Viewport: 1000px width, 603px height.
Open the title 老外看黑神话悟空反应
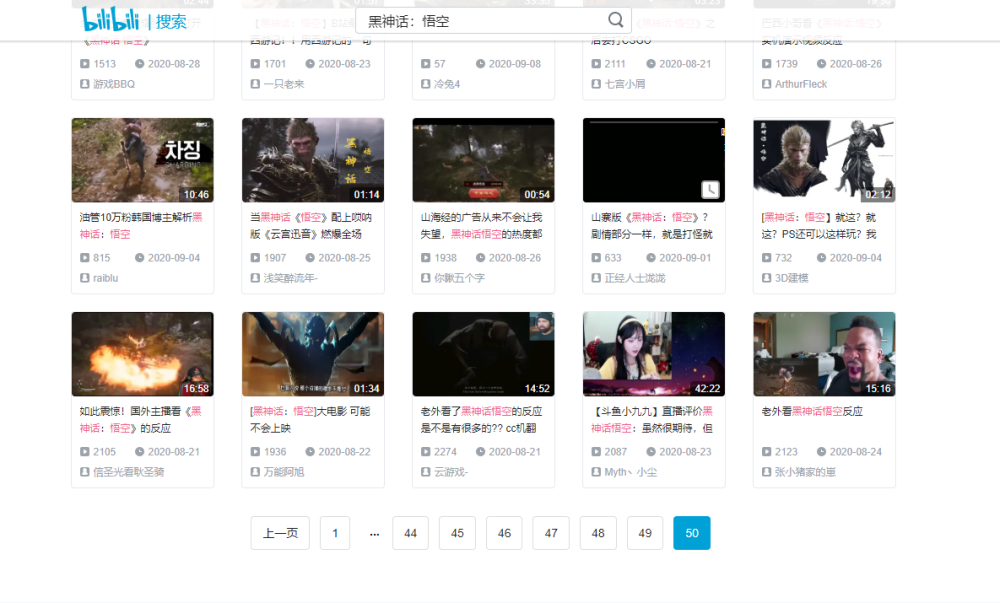[x=812, y=411]
